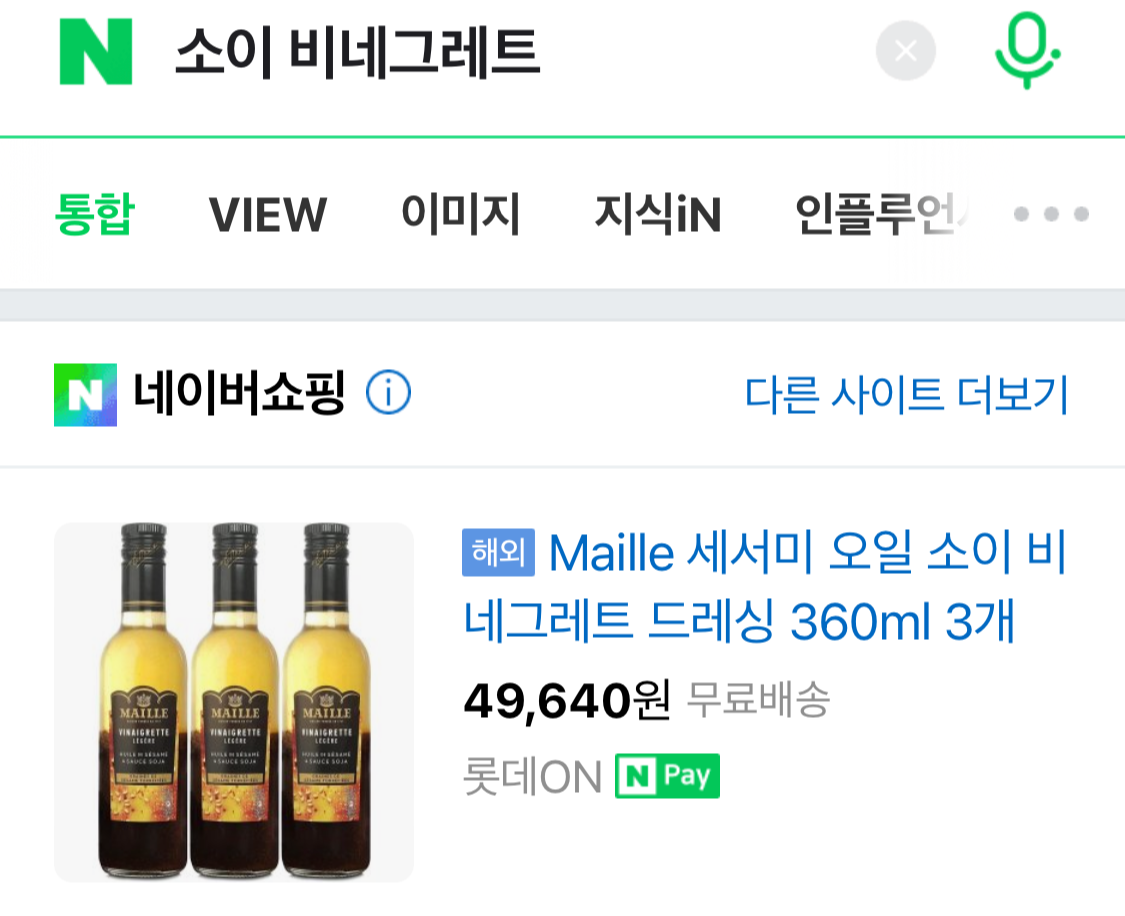Click the 49,640원 price

(567, 700)
